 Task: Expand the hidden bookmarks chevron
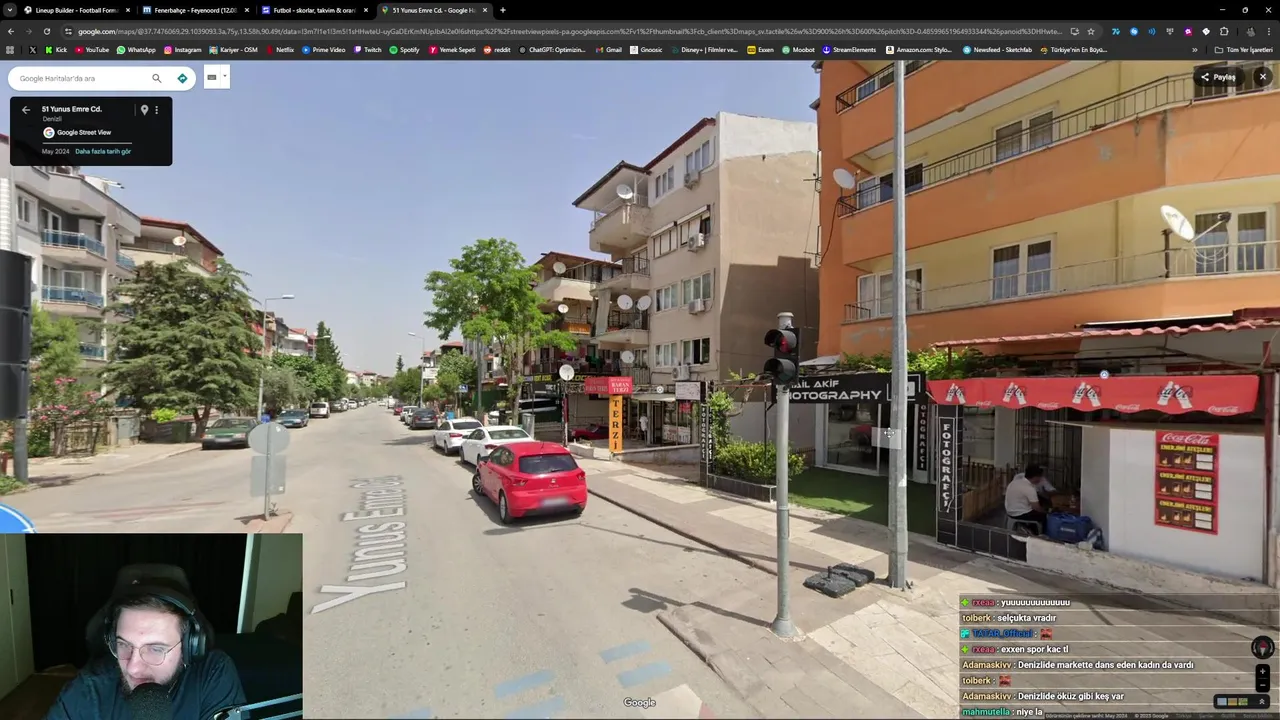pos(1194,49)
